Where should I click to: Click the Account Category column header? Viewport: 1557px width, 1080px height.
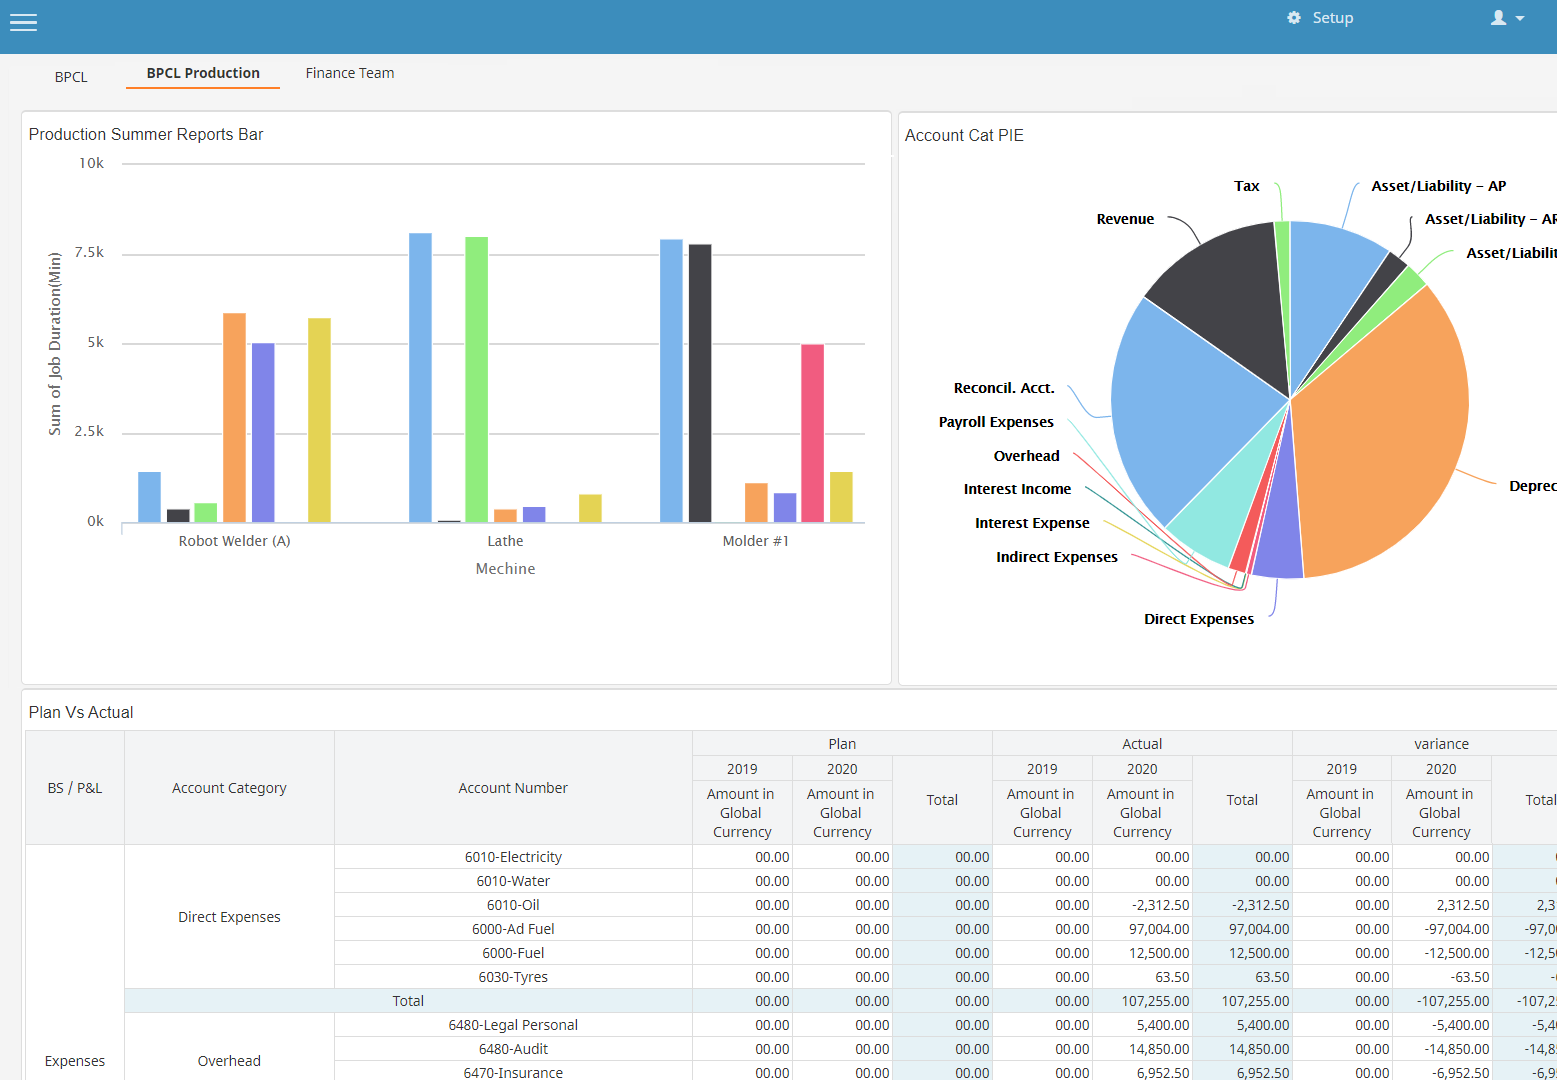coord(229,788)
